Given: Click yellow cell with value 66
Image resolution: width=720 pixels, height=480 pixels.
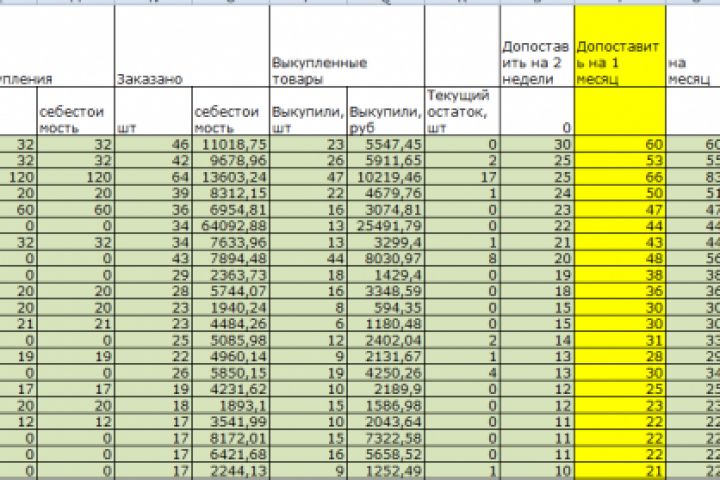Looking at the screenshot, I should click(x=620, y=177).
